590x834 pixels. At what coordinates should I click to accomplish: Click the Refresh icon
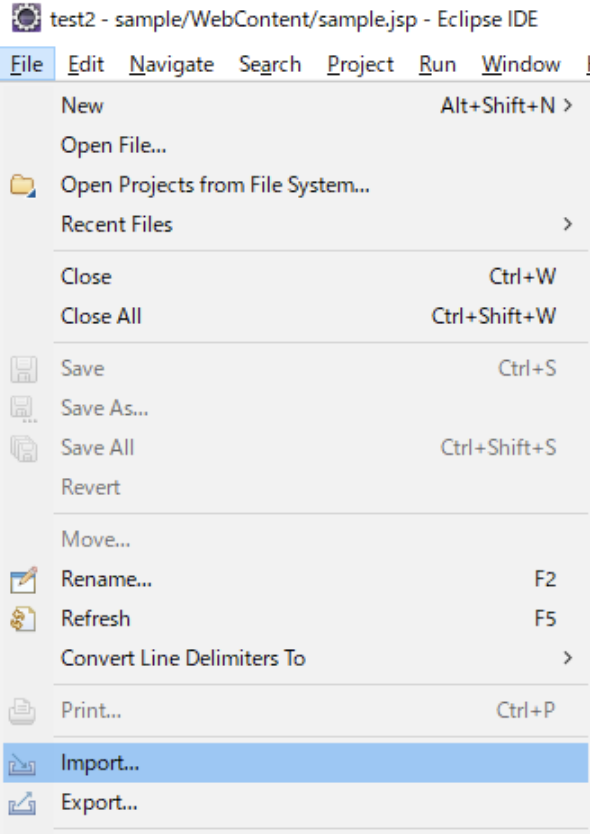[x=23, y=619]
